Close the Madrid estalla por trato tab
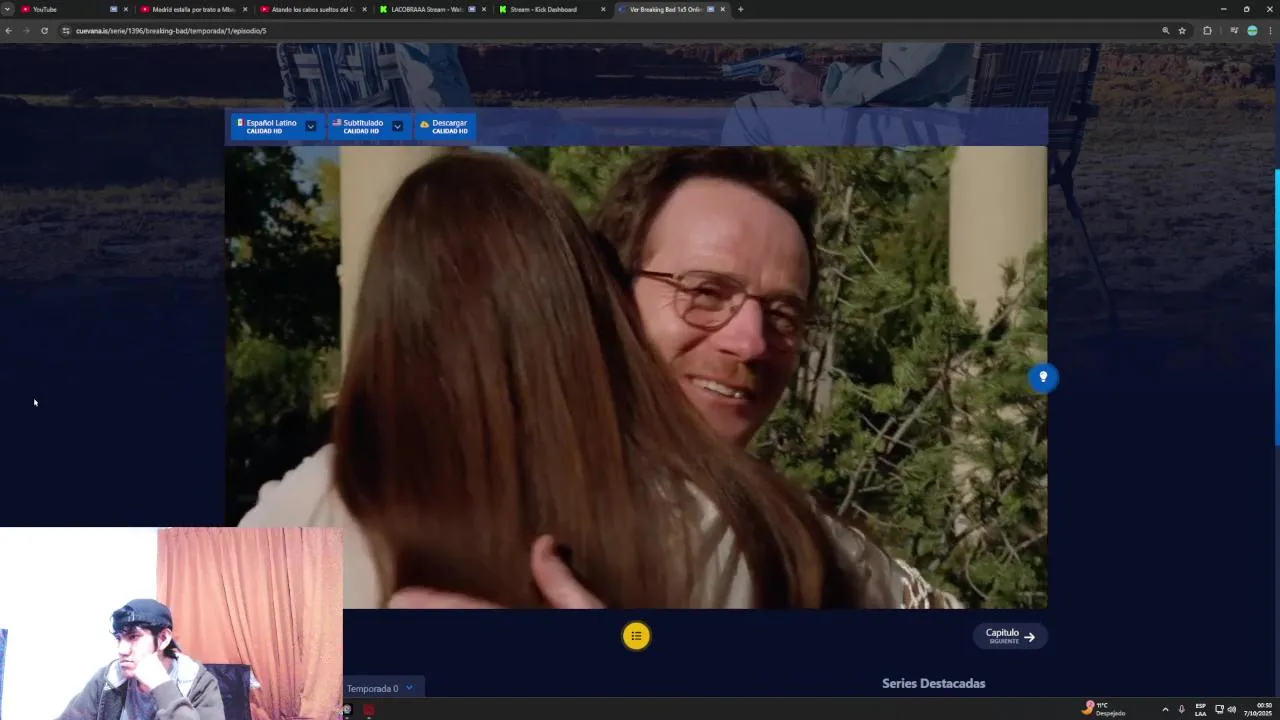 tap(245, 9)
